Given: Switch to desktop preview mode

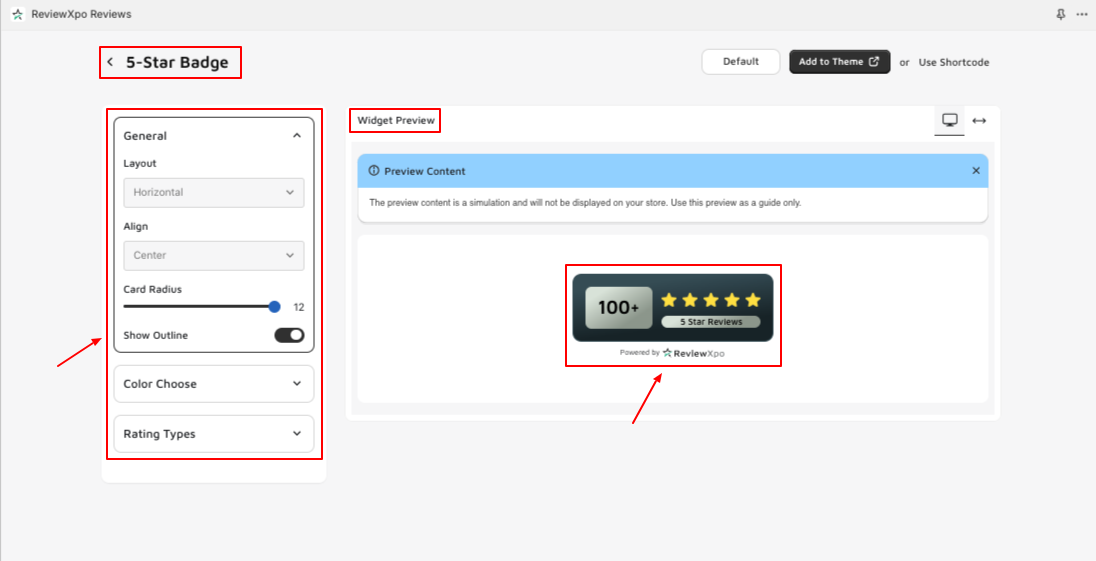Looking at the screenshot, I should tap(949, 120).
